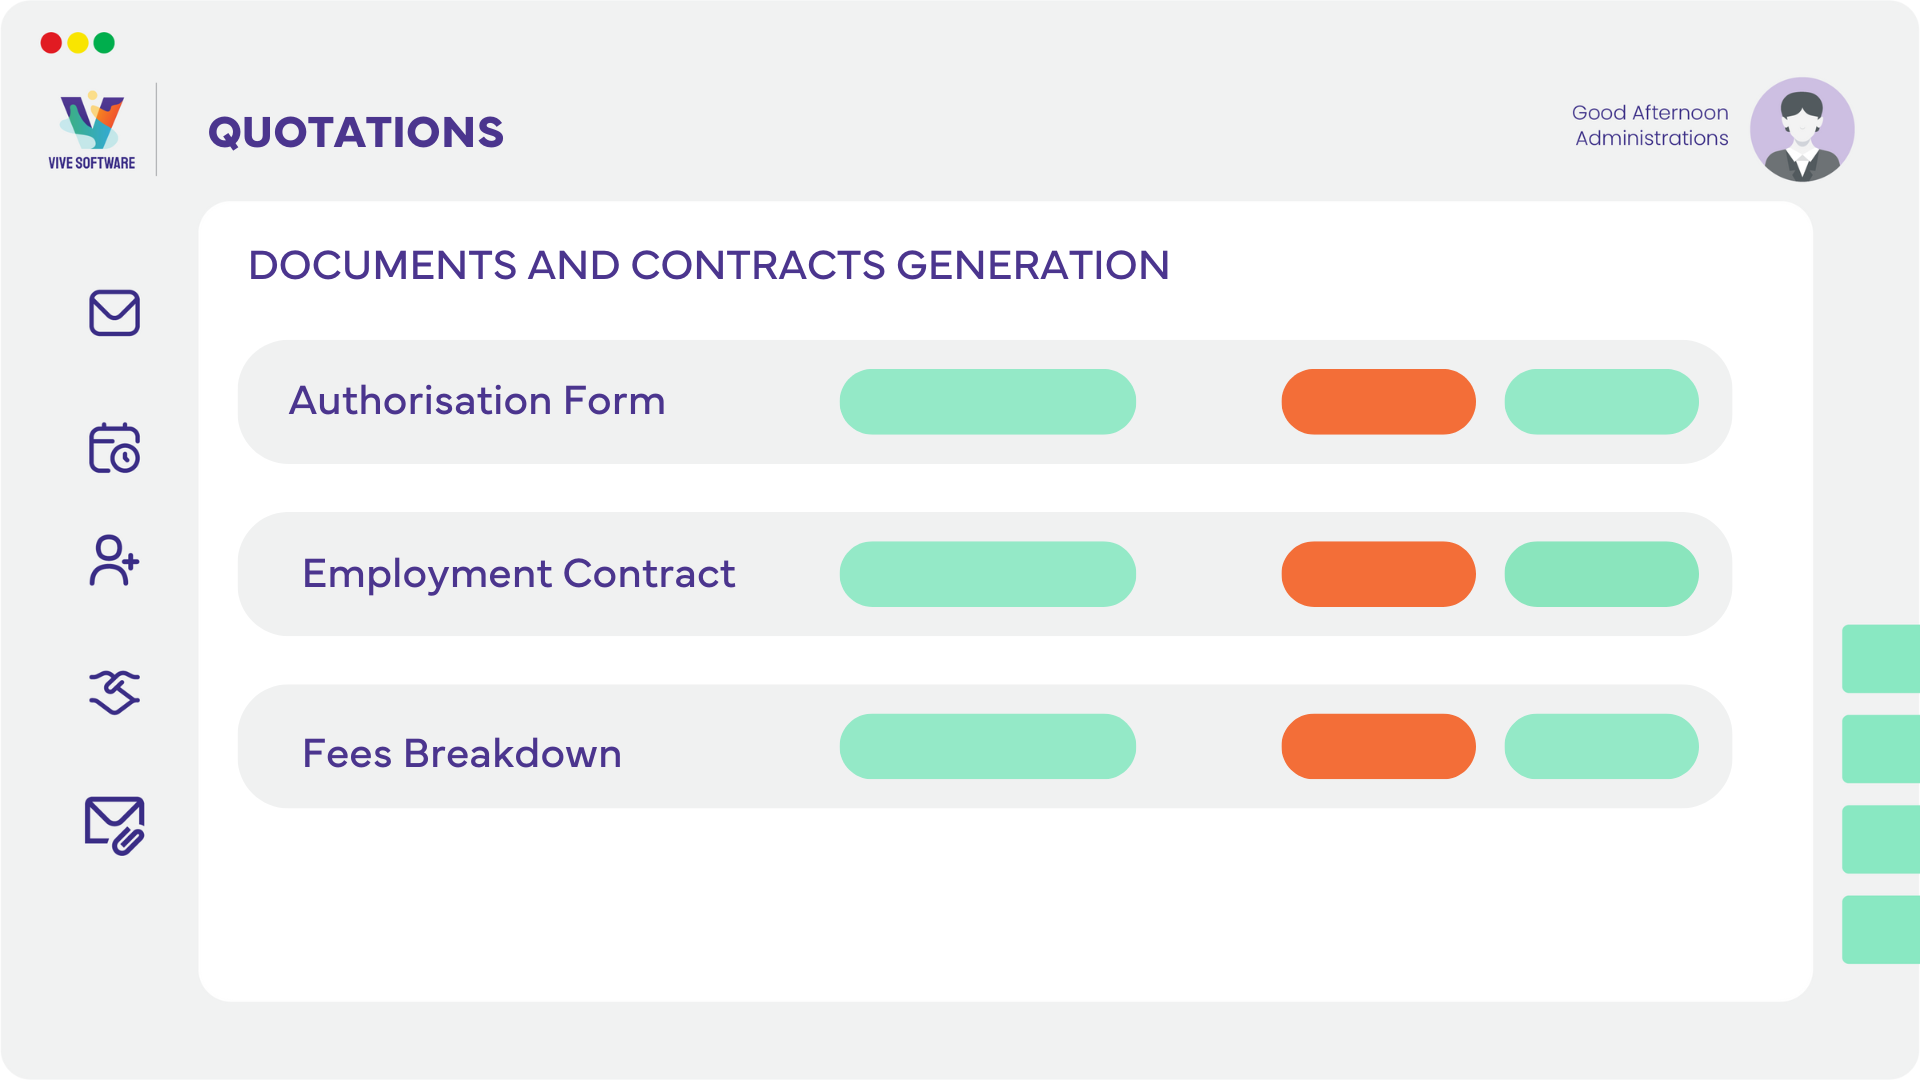Click the rightmost green button in Employment Contract row
This screenshot has height=1080, width=1920.
[x=1601, y=574]
